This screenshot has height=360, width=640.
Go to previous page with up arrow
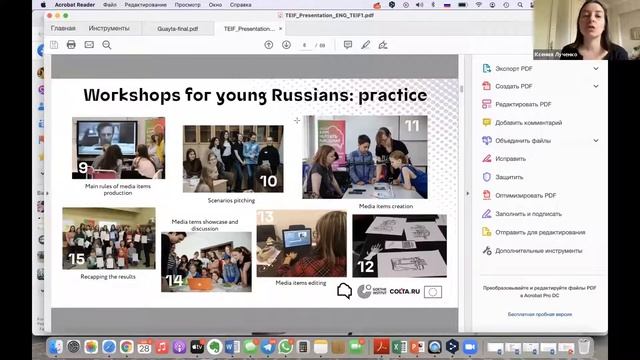tap(269, 45)
